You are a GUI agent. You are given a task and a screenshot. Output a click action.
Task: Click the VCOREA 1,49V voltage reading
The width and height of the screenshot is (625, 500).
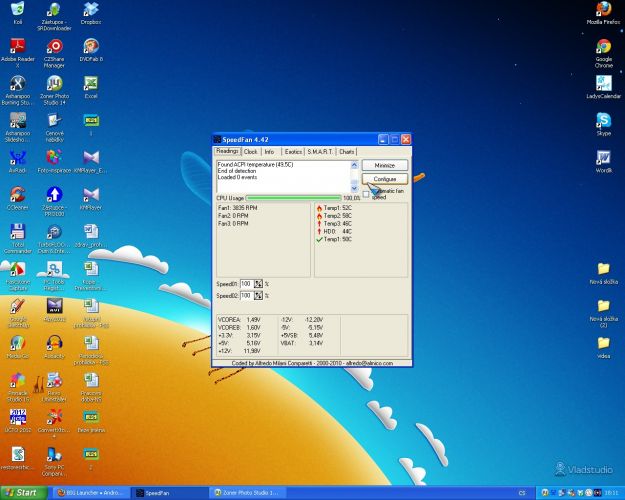click(239, 320)
